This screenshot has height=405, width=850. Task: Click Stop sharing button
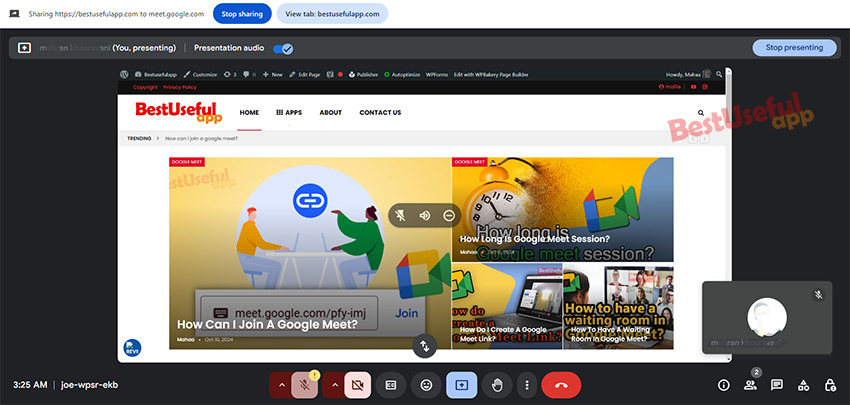coord(242,14)
